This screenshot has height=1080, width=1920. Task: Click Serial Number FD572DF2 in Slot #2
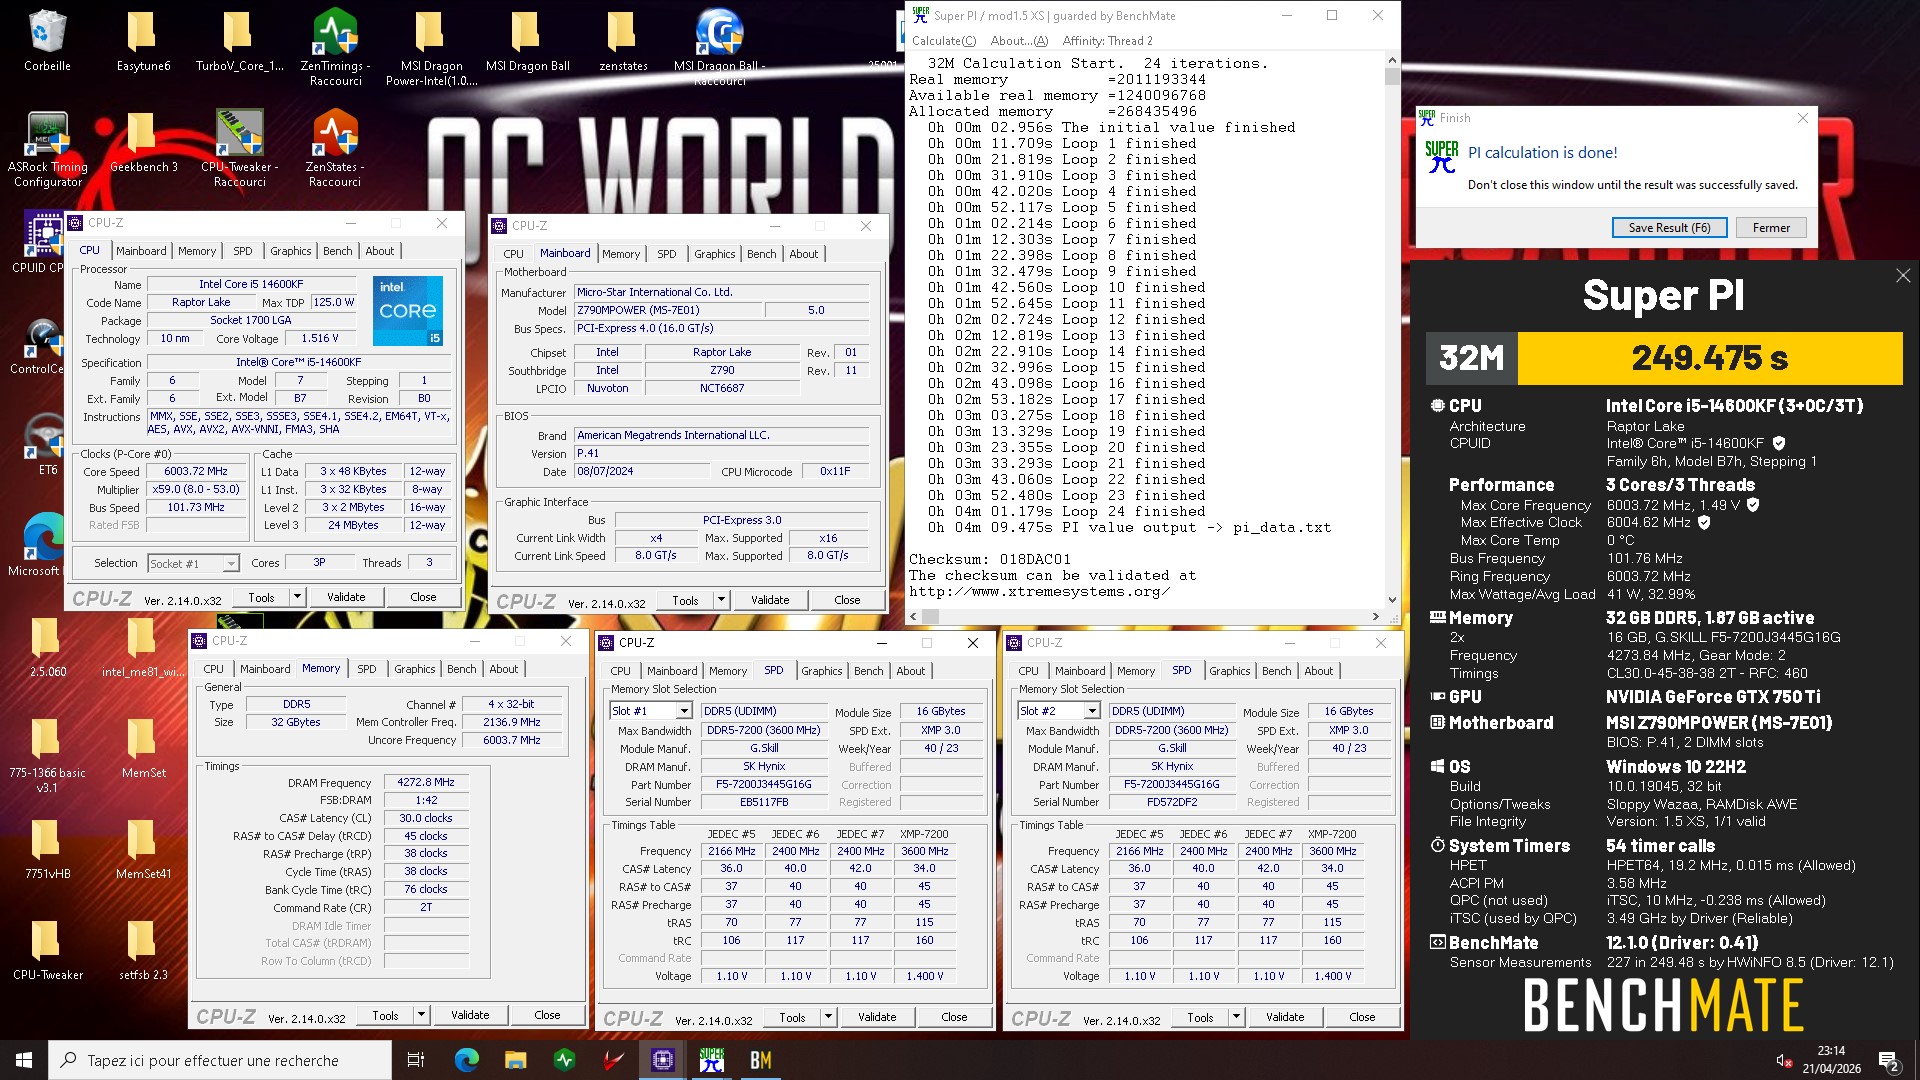[1171, 802]
